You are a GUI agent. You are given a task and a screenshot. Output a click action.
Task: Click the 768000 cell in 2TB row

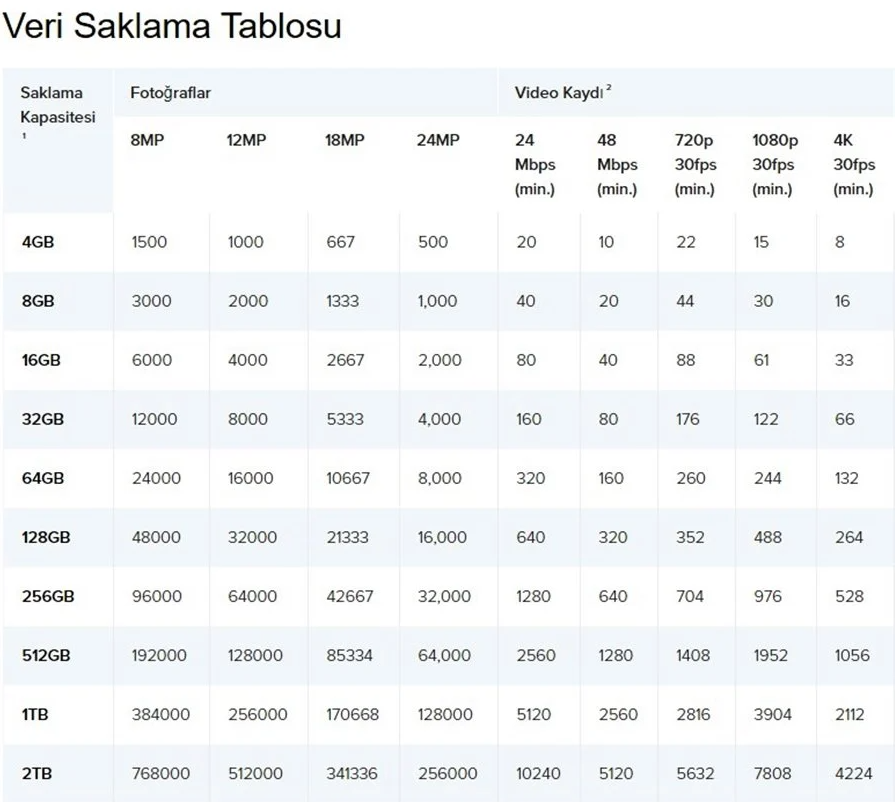[x=157, y=773]
